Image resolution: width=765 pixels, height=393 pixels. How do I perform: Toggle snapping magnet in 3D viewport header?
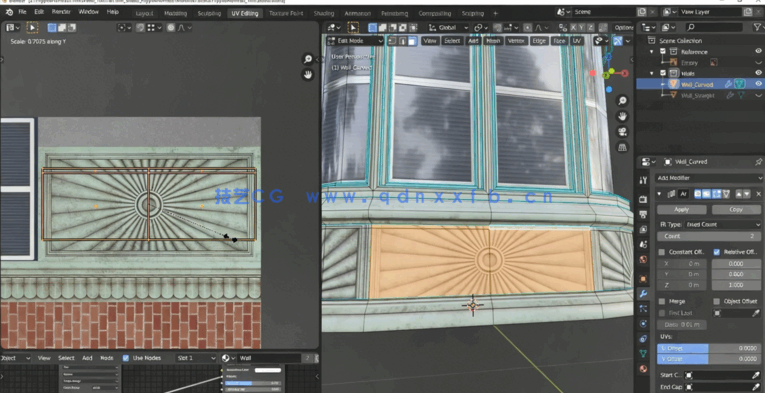click(x=497, y=28)
